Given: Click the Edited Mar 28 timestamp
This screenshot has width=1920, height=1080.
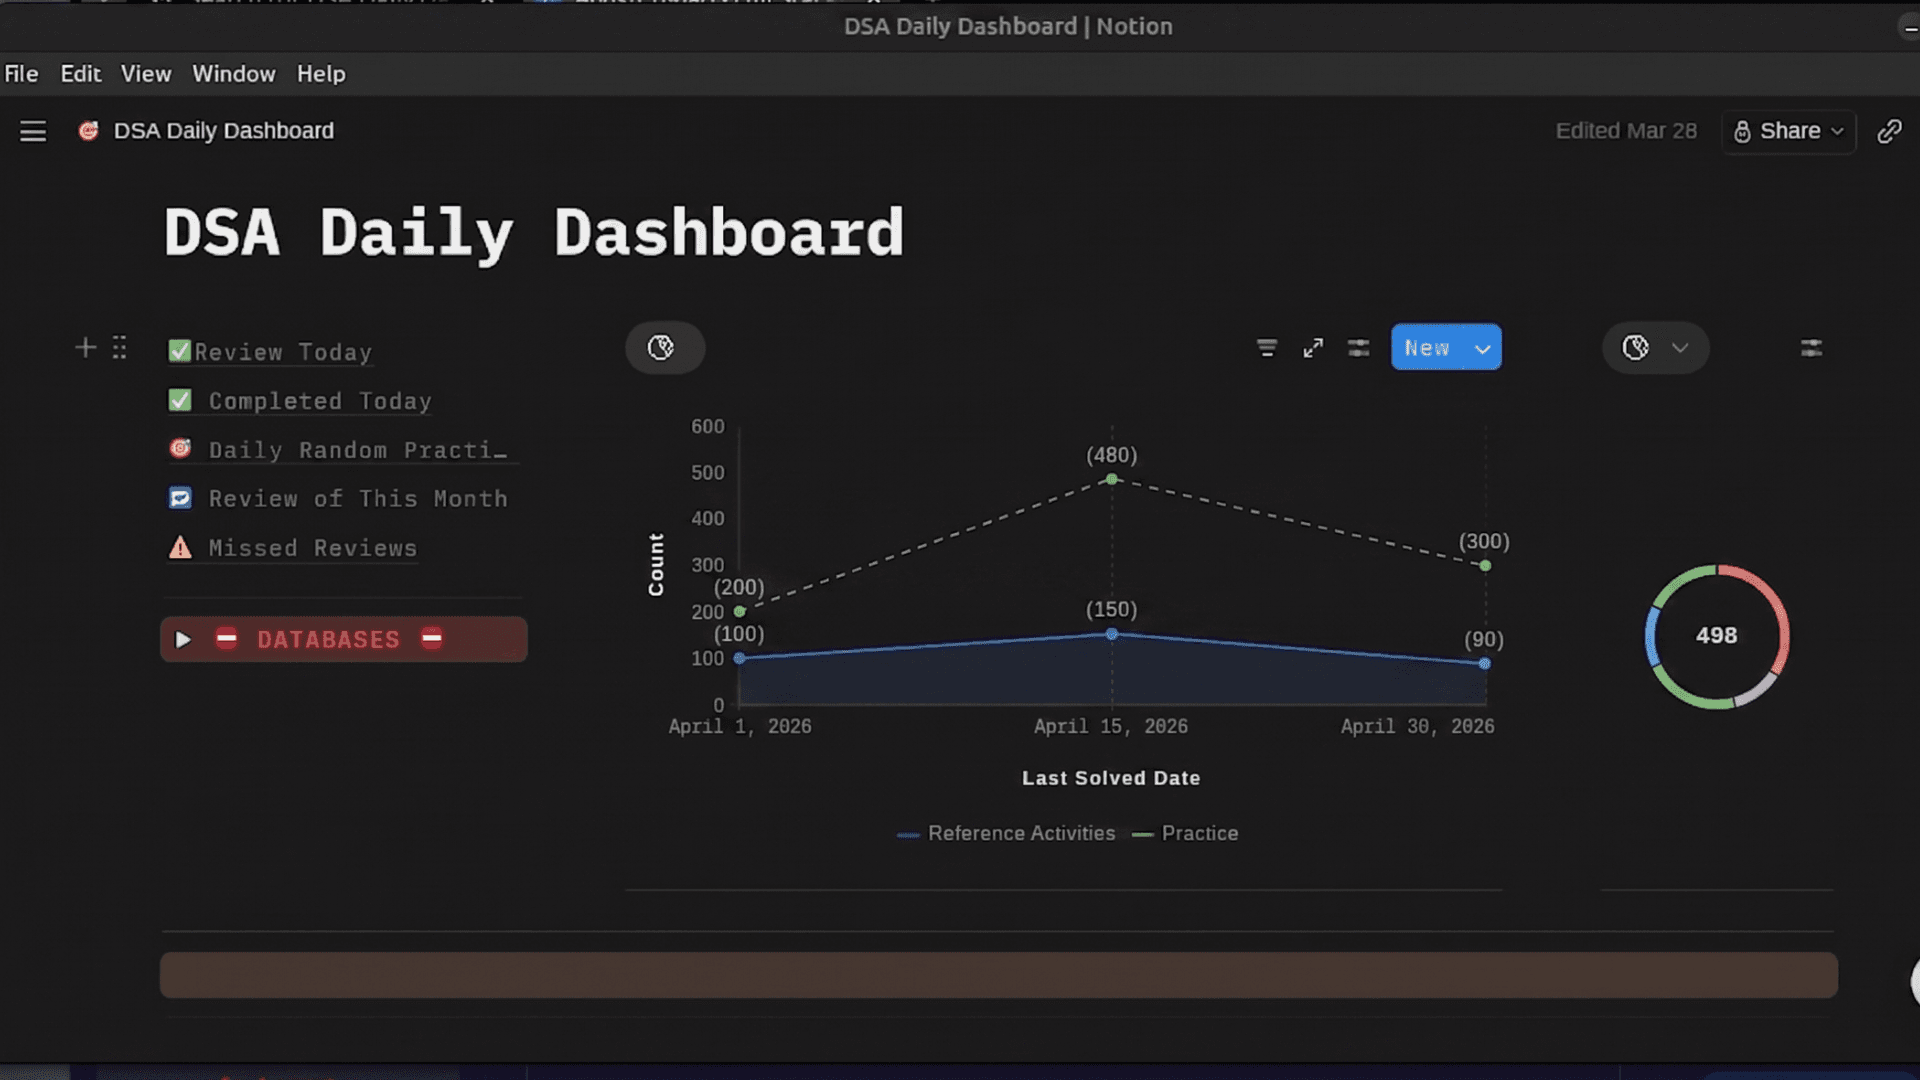Looking at the screenshot, I should point(1626,131).
